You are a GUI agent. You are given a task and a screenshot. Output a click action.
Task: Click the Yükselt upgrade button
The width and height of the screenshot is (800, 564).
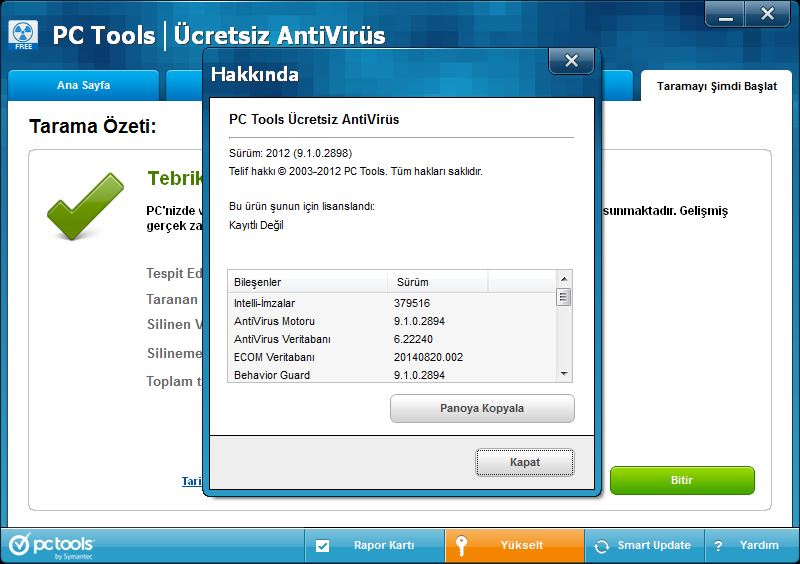click(514, 546)
